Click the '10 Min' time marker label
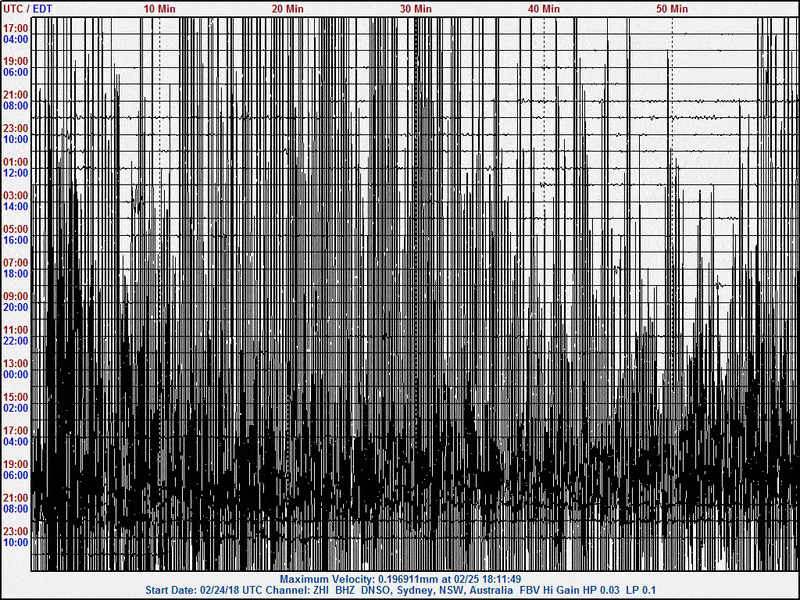The image size is (800, 600). [159, 9]
